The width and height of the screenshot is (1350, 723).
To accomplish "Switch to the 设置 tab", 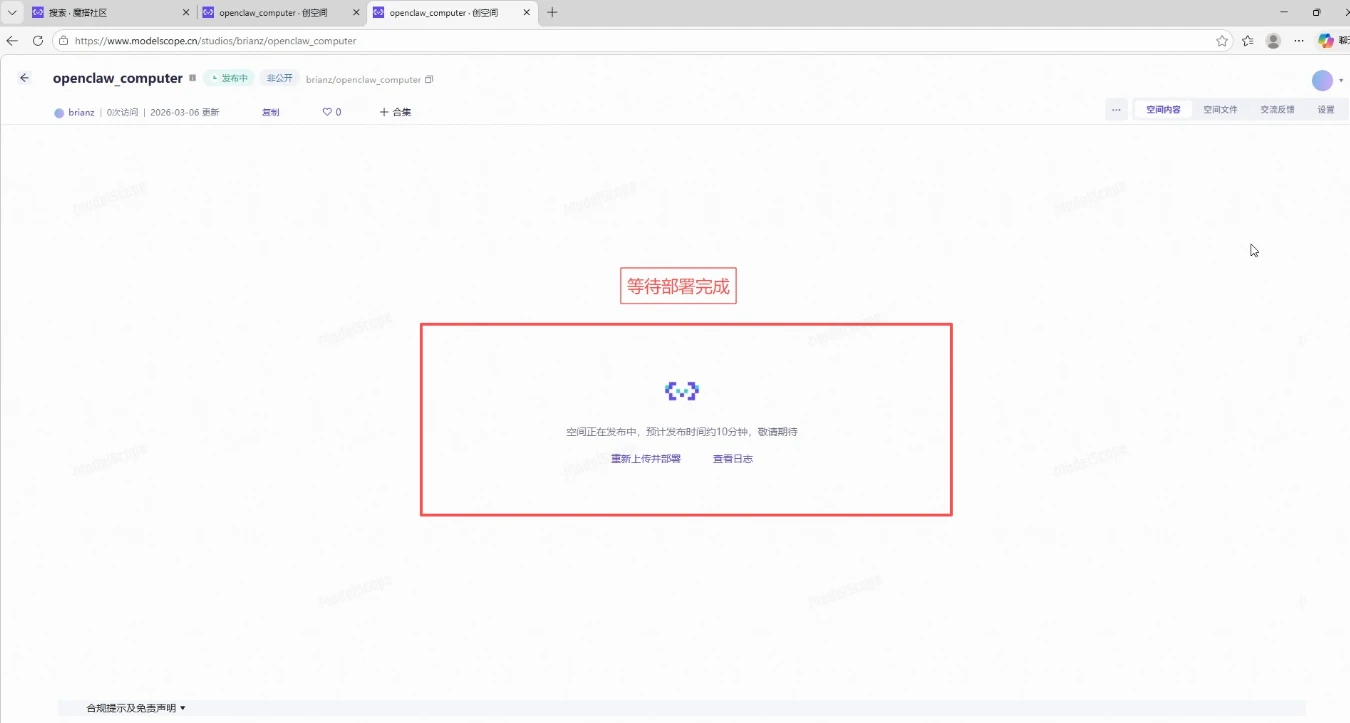I will click(1325, 109).
